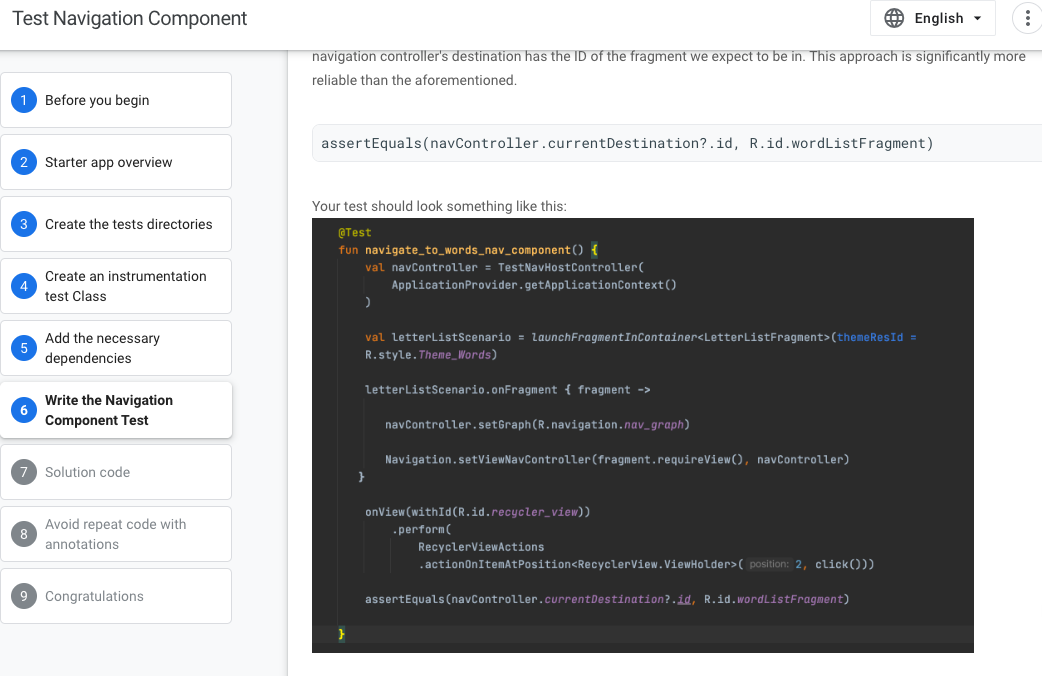1042x676 pixels.
Task: Open the English language dropdown
Action: (932, 18)
